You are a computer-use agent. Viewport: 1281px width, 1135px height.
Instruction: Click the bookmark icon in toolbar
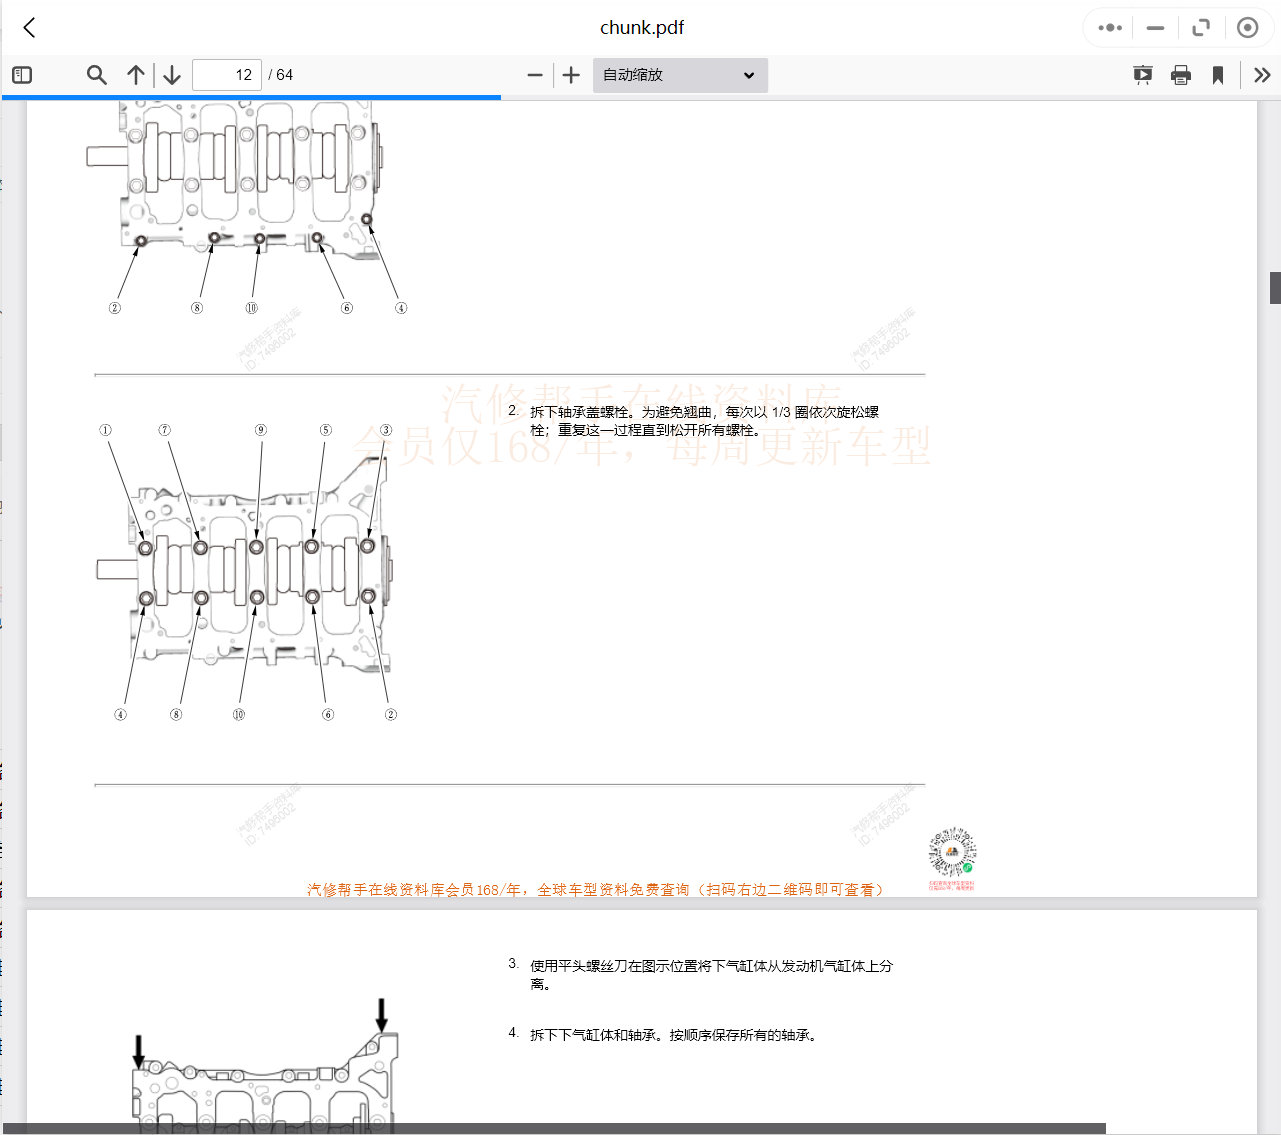tap(1218, 75)
